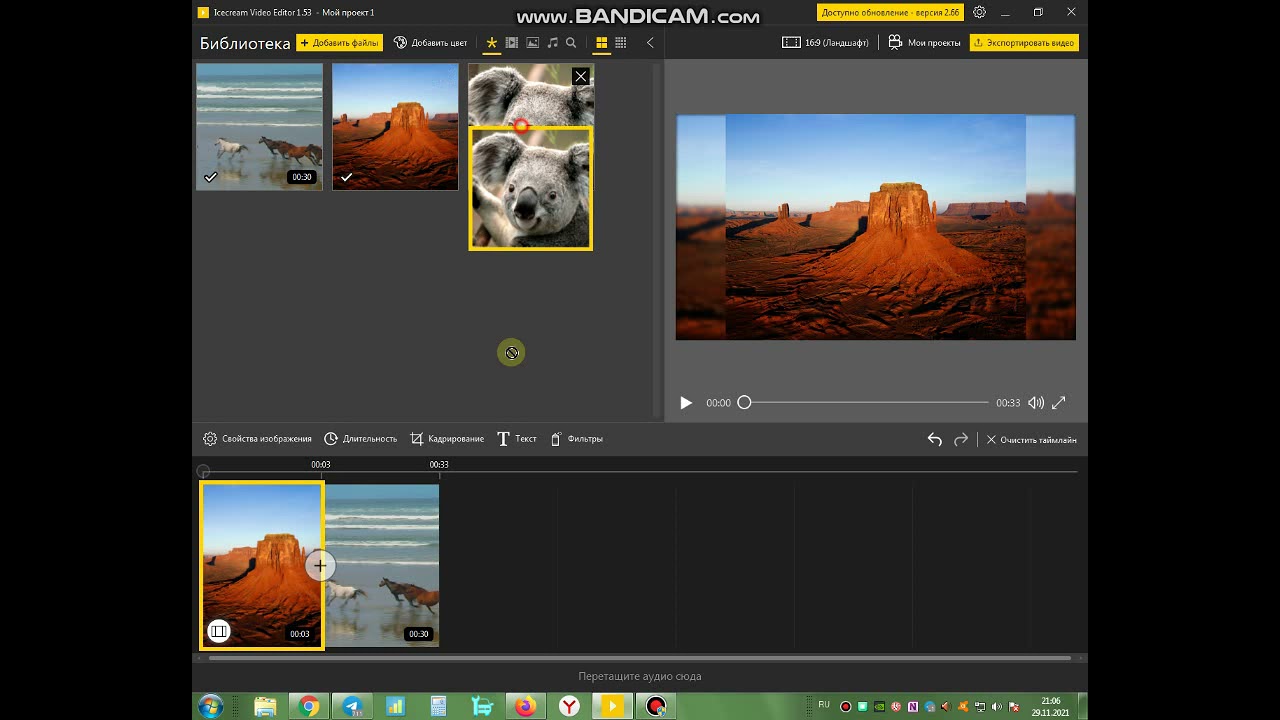This screenshot has height=720, width=1280.
Task: Click the timeline playhead at the start
Action: [x=203, y=471]
